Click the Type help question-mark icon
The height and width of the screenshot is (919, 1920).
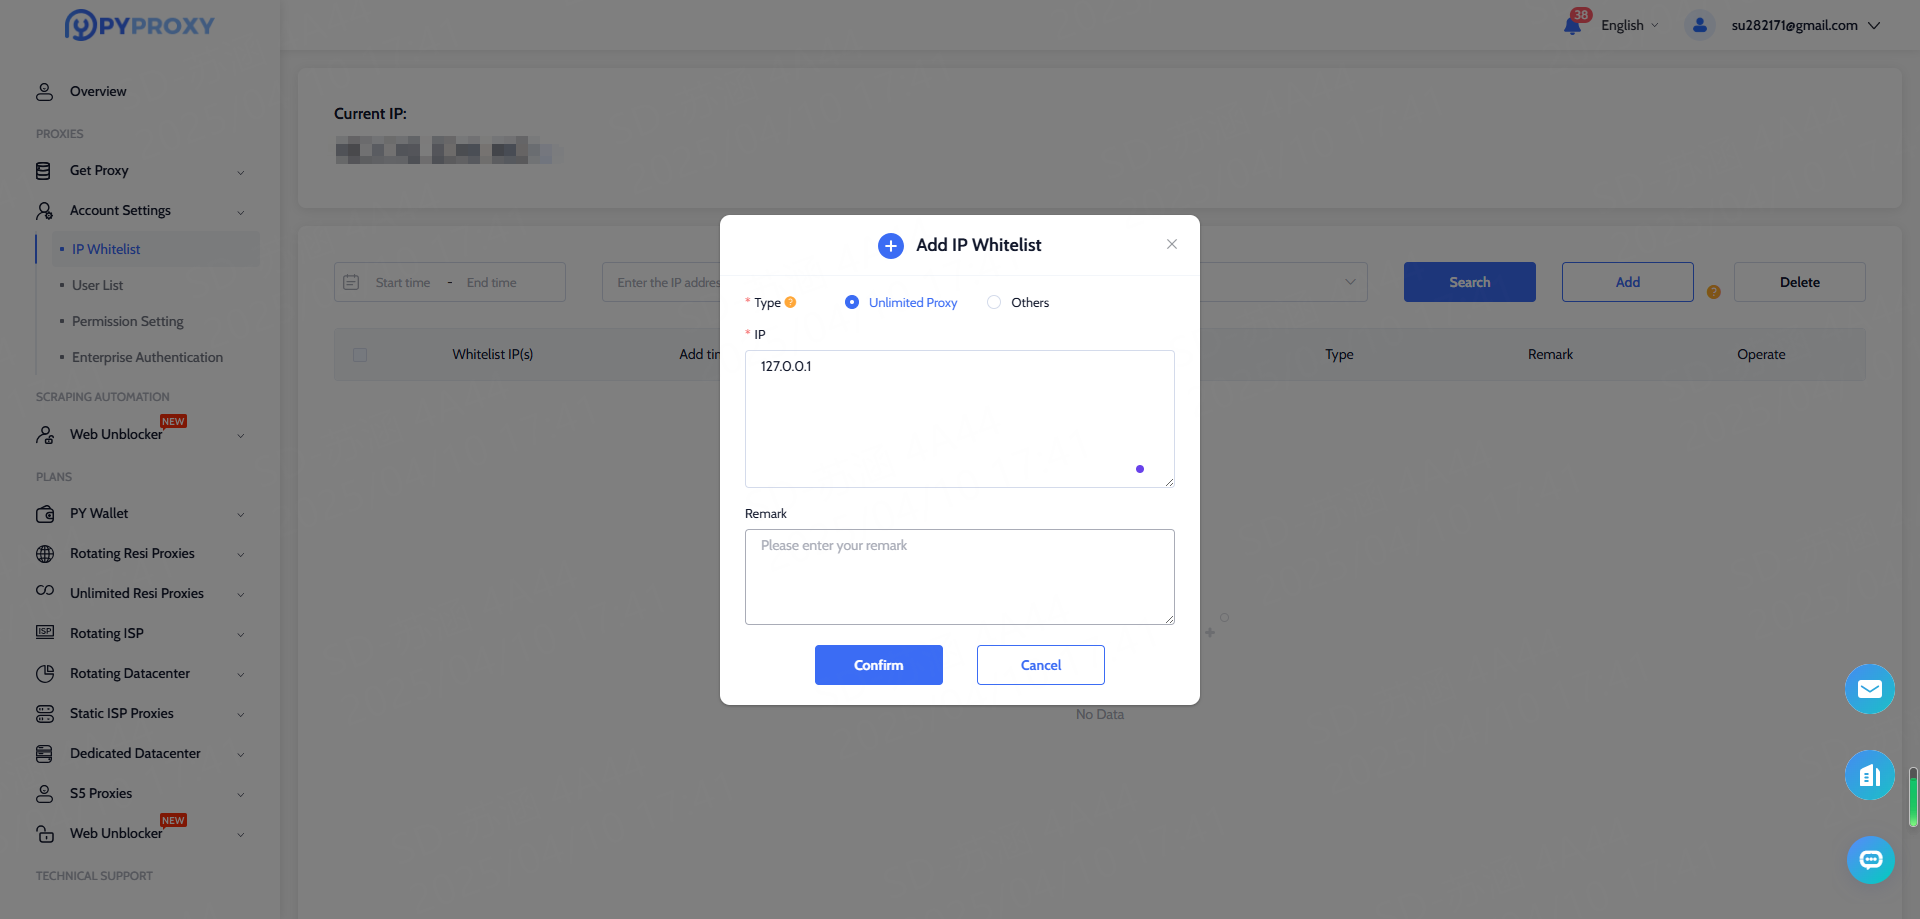[790, 302]
